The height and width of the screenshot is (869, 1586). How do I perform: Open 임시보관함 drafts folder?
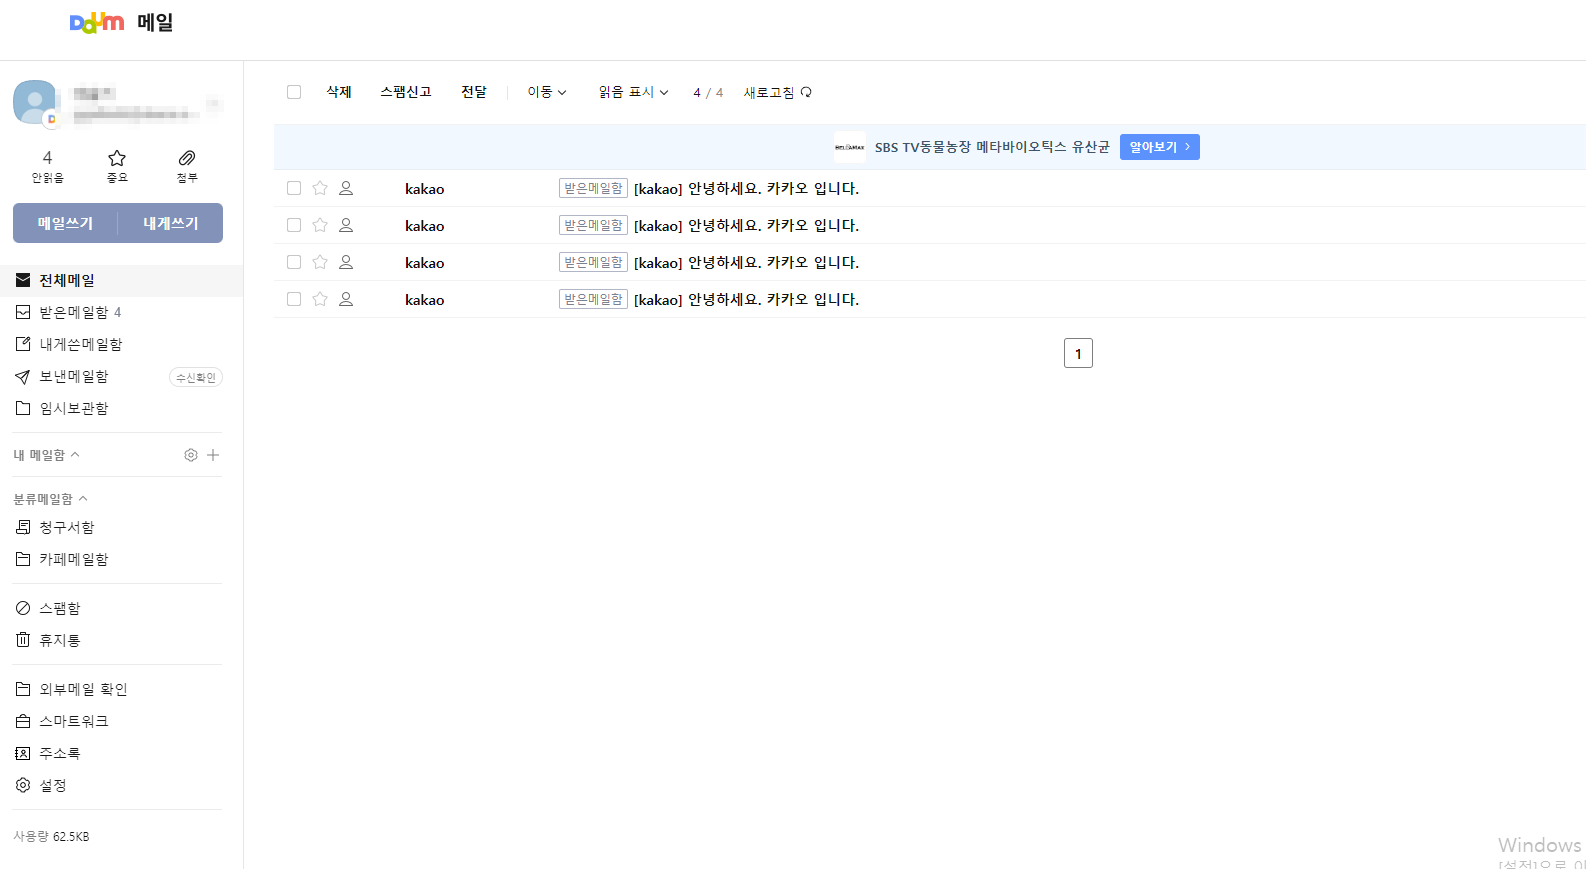[x=73, y=409]
